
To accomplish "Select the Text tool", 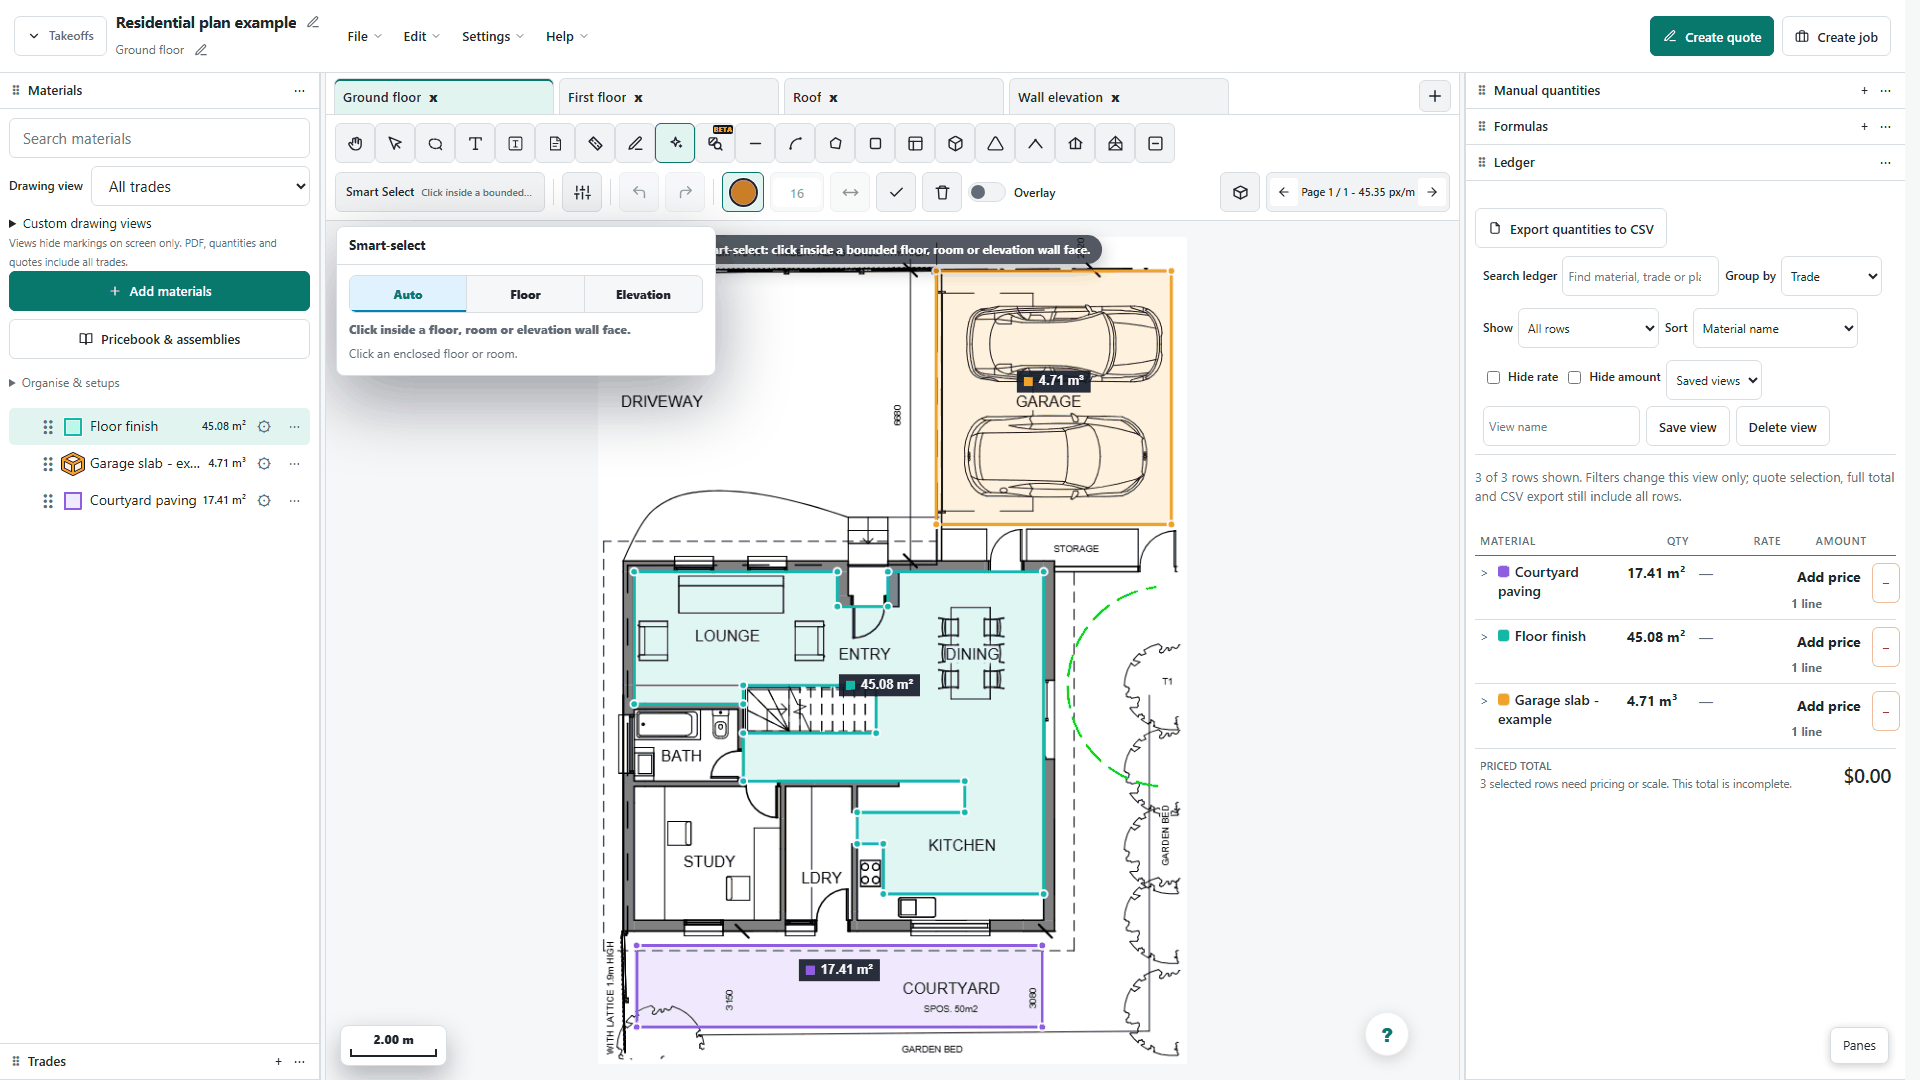I will [475, 144].
